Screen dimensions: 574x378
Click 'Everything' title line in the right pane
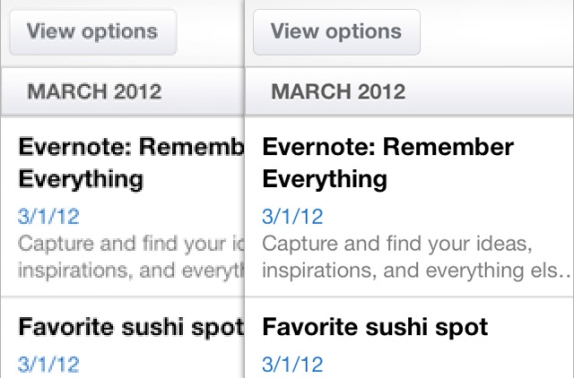point(325,179)
